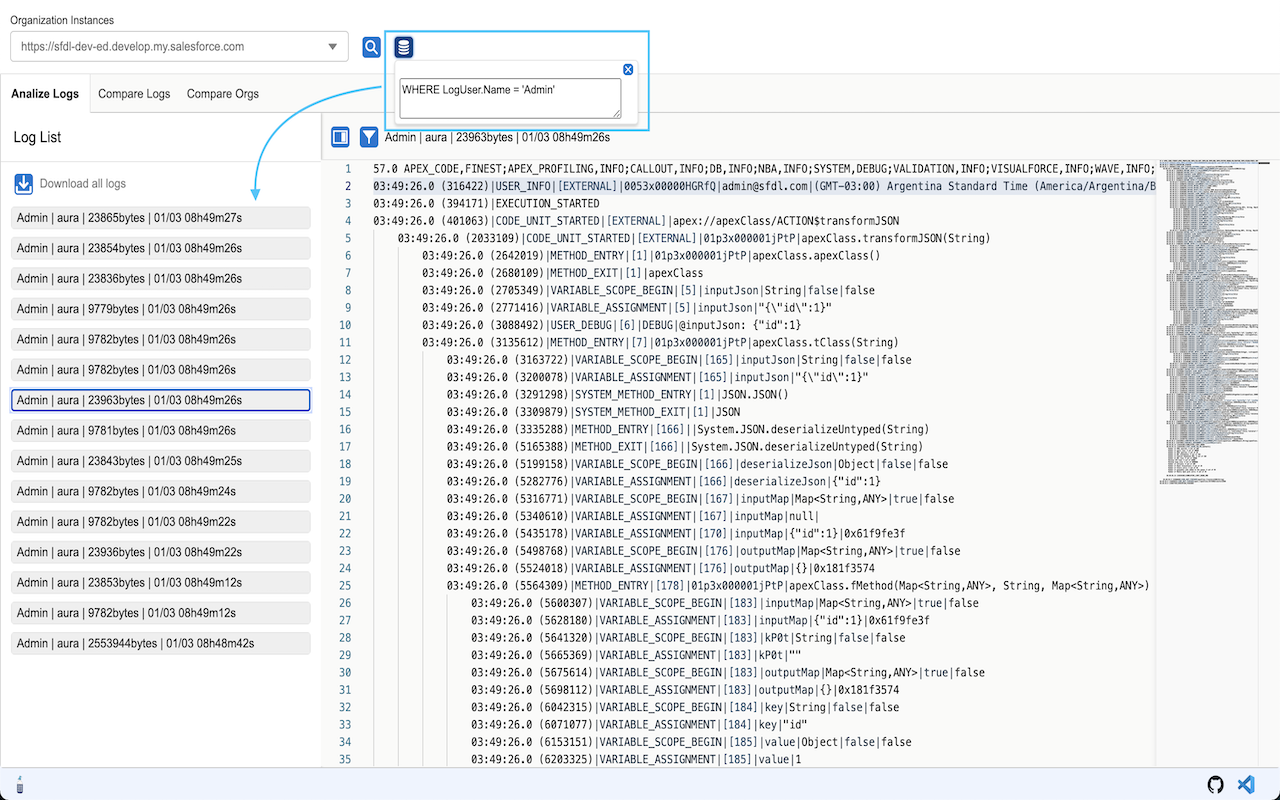Expand the Organization Instances dropdown
The width and height of the screenshot is (1280, 800).
coord(180,47)
